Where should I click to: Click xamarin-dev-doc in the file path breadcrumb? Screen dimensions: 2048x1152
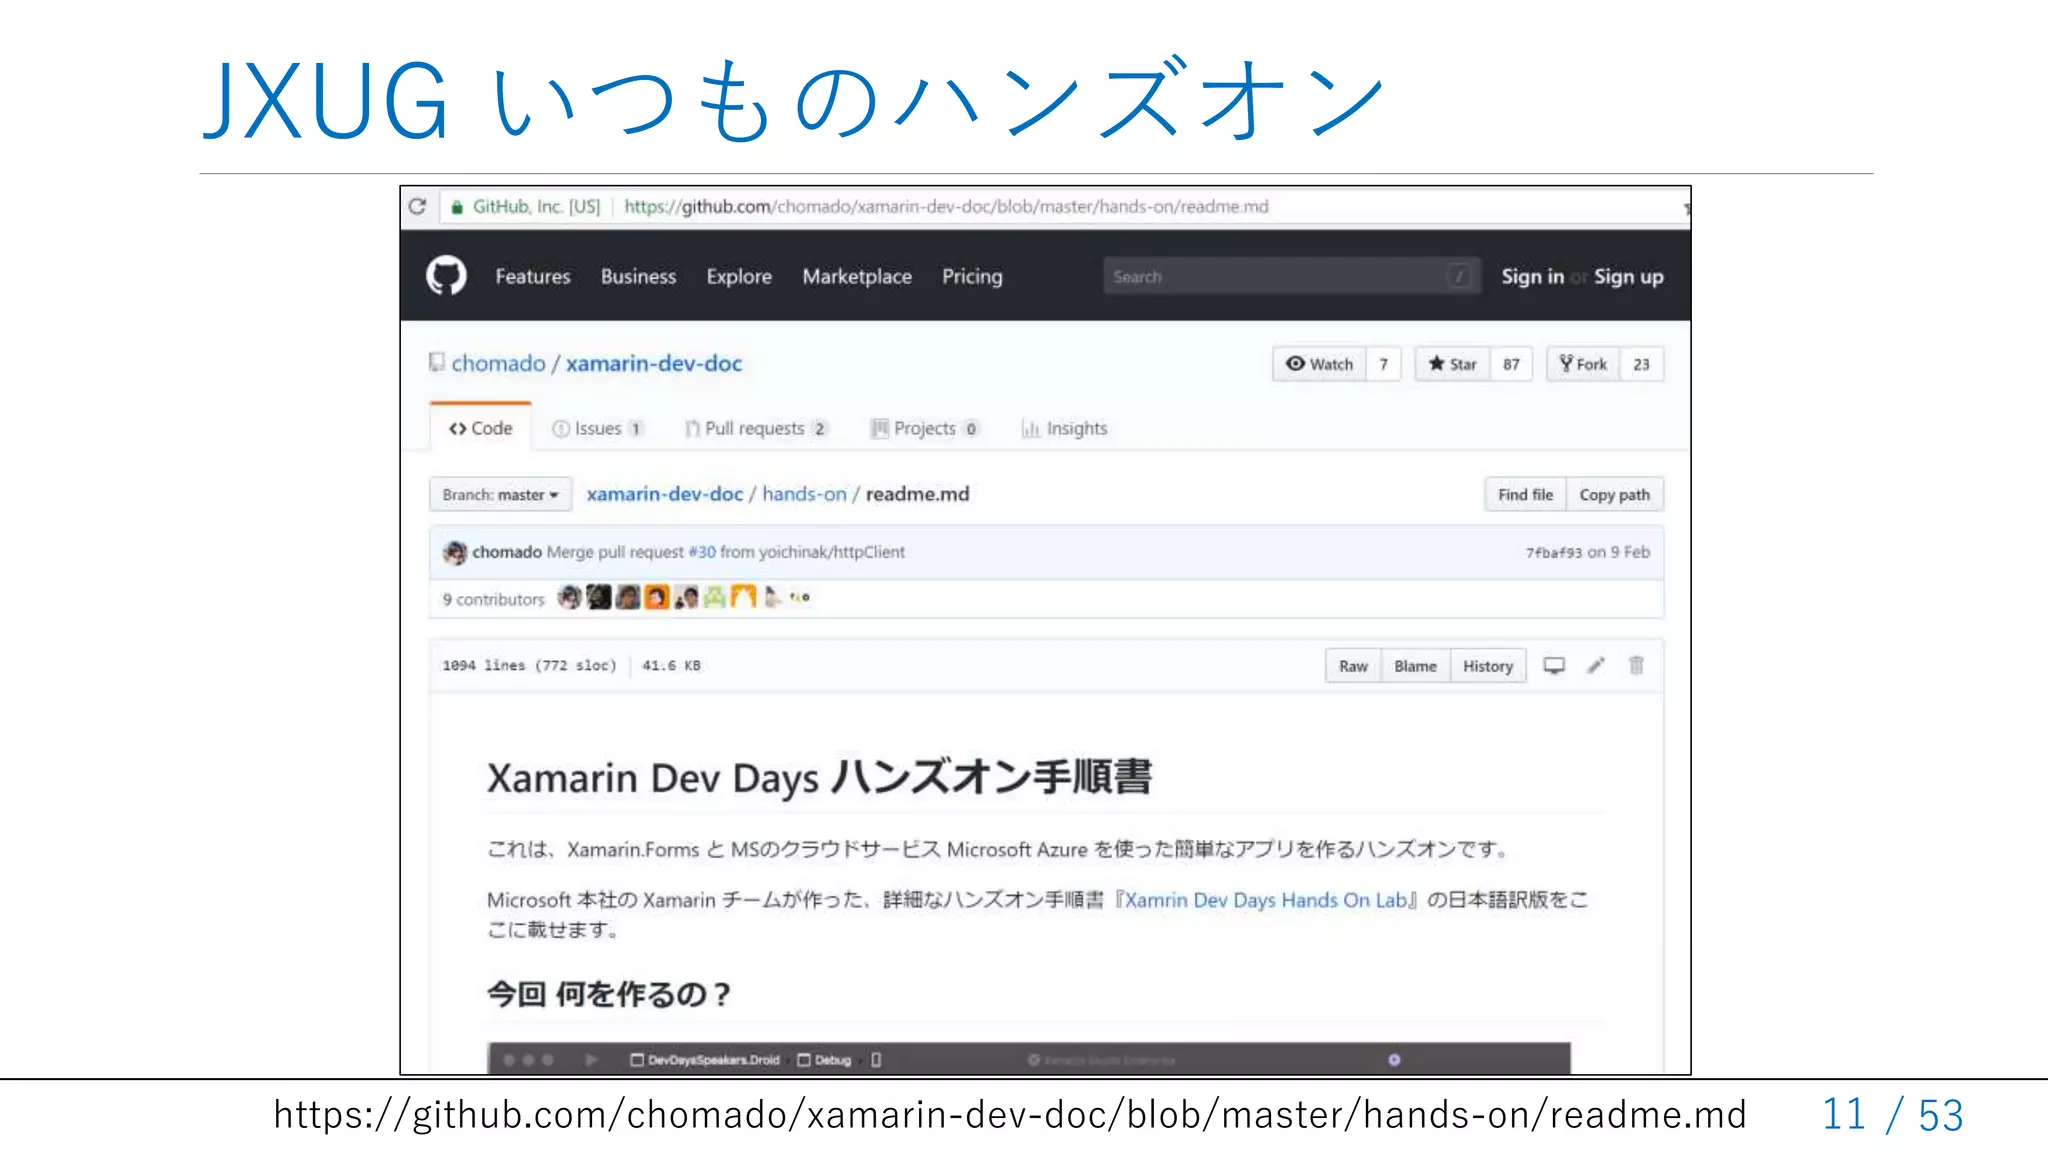tap(665, 494)
